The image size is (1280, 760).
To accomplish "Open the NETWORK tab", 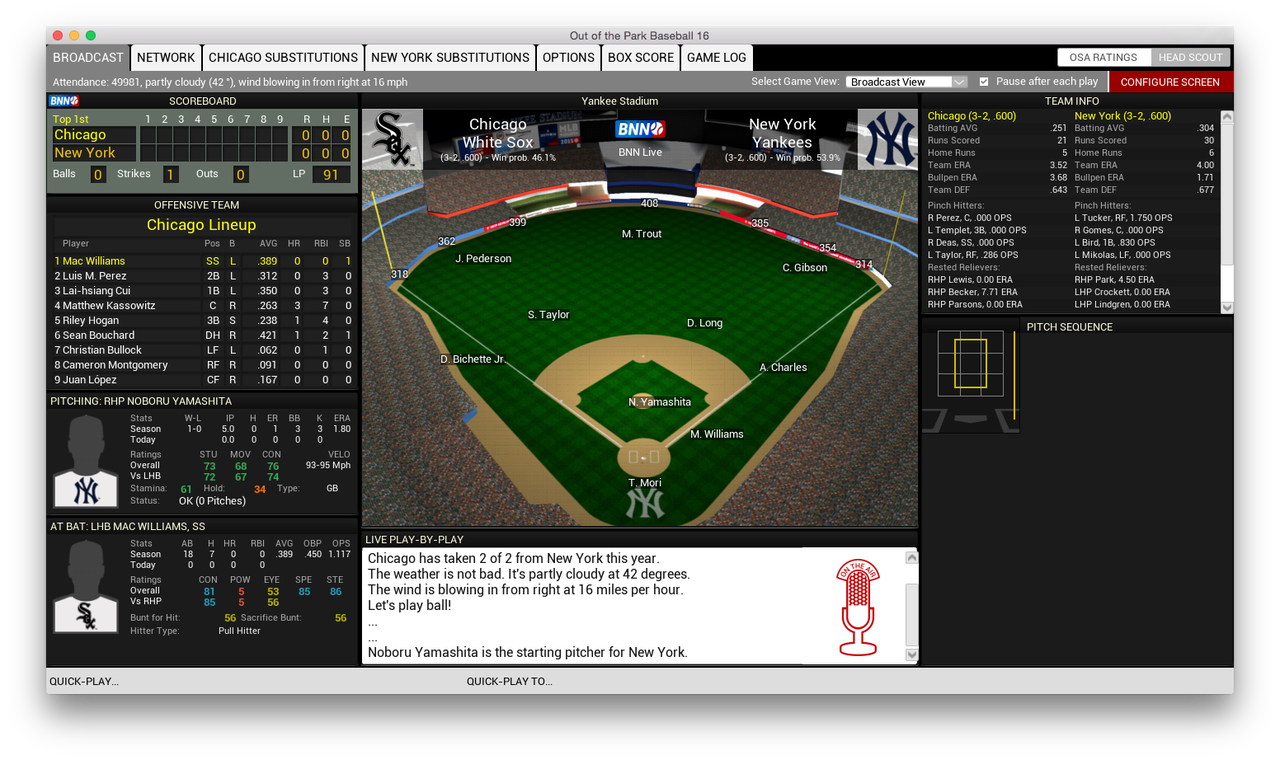I will 166,58.
